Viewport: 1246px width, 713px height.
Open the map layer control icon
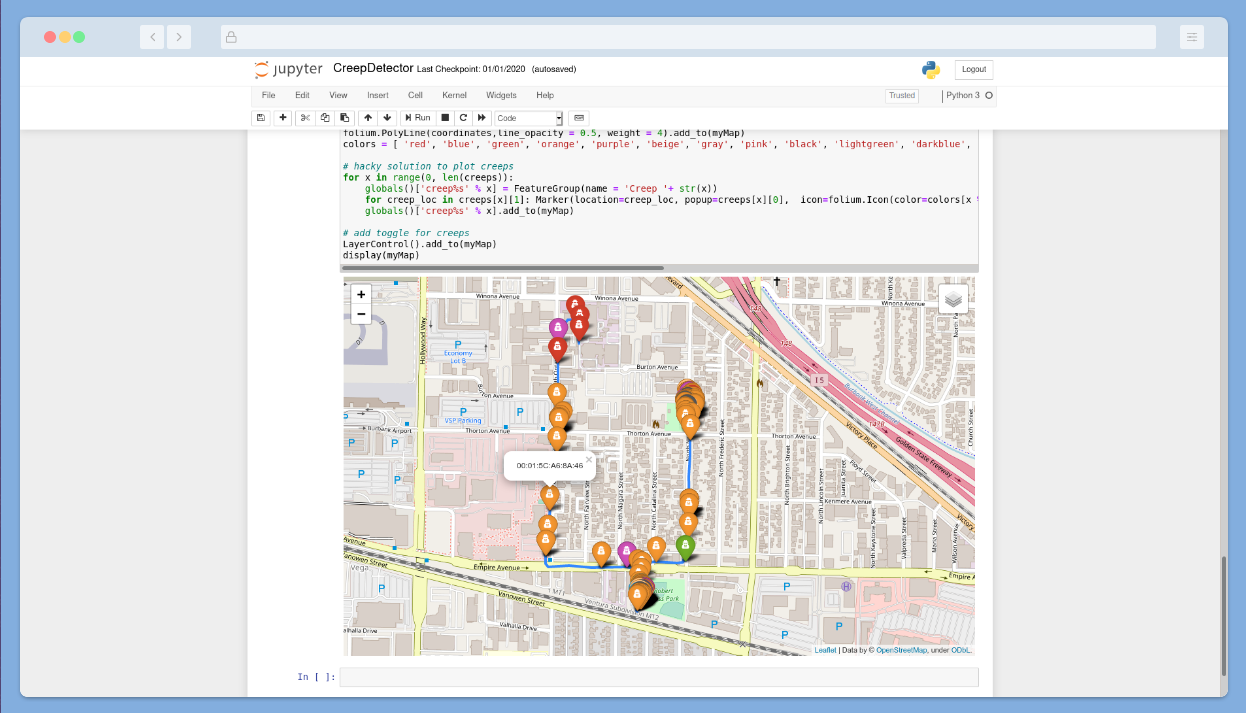coord(953,298)
